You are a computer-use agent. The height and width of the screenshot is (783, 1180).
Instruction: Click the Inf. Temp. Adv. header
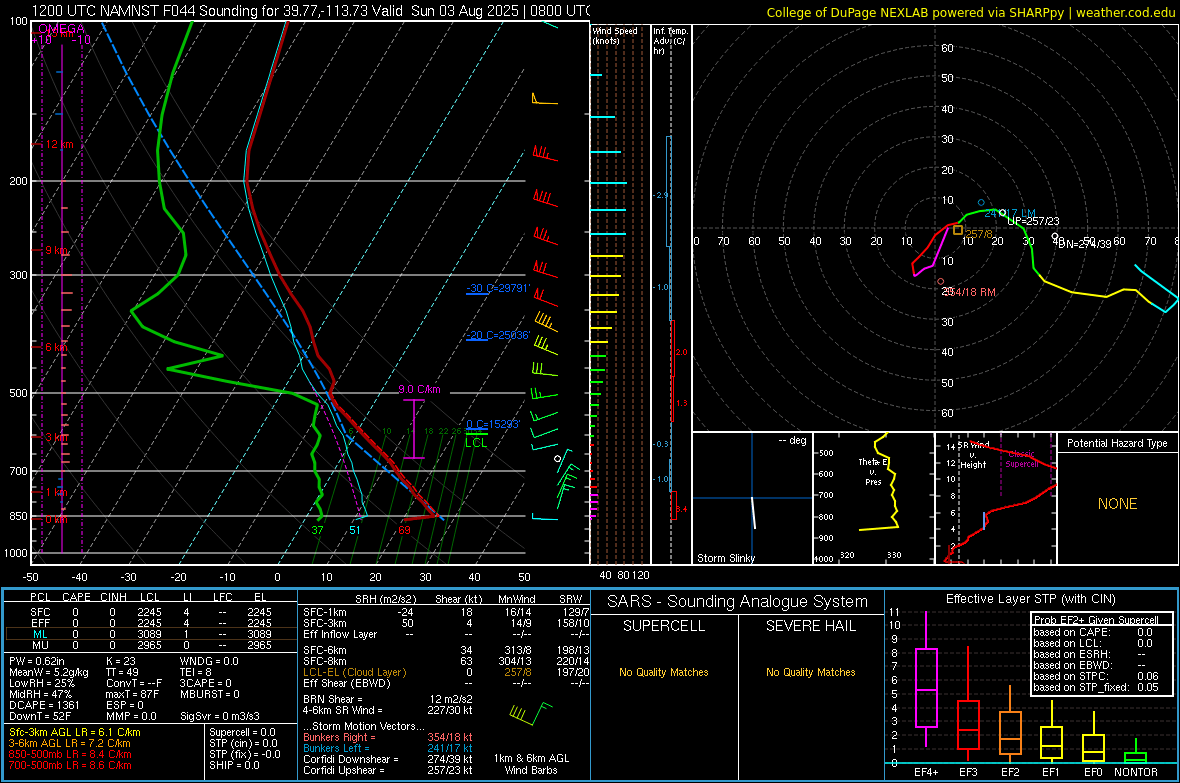pyautogui.click(x=670, y=41)
